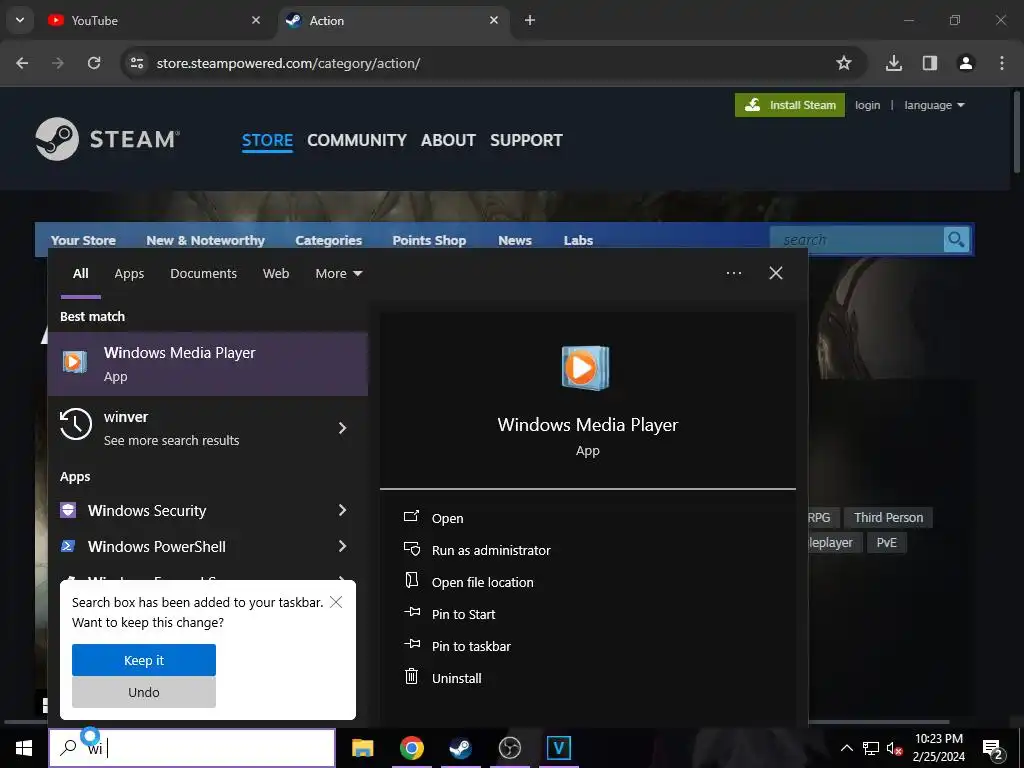Open Steam ABOUT page

coord(448,140)
